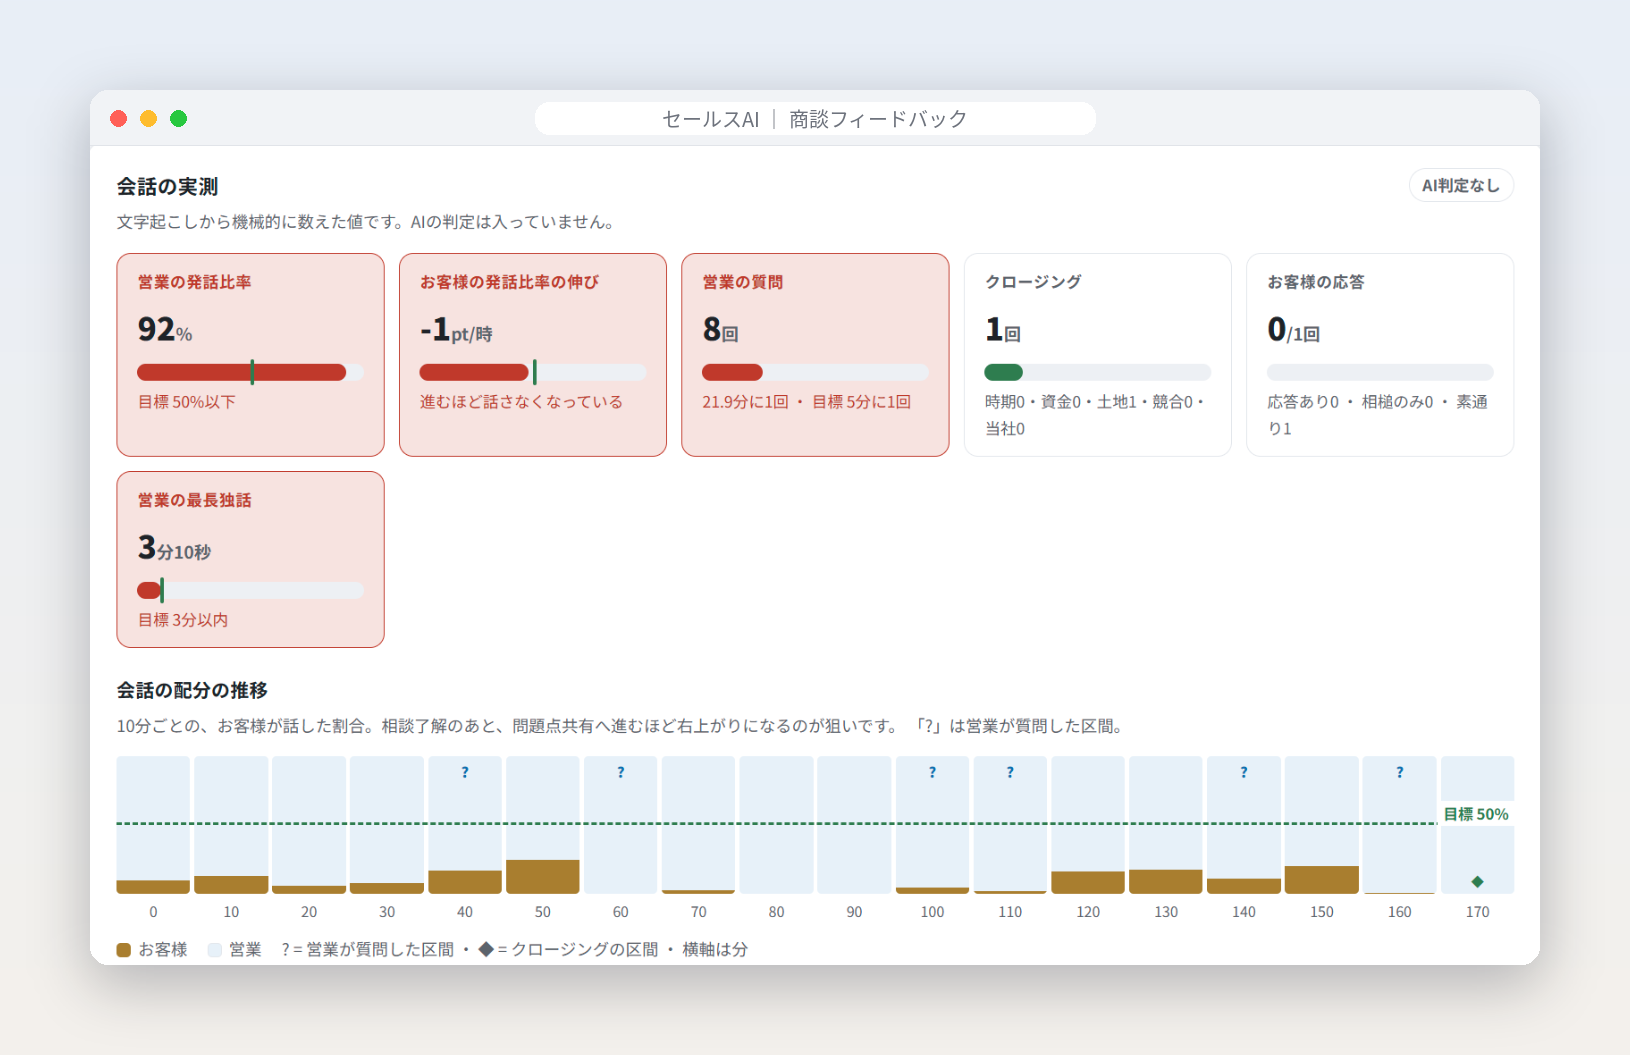Click the AI判定なし badge
This screenshot has width=1630, height=1055.
pos(1461,185)
